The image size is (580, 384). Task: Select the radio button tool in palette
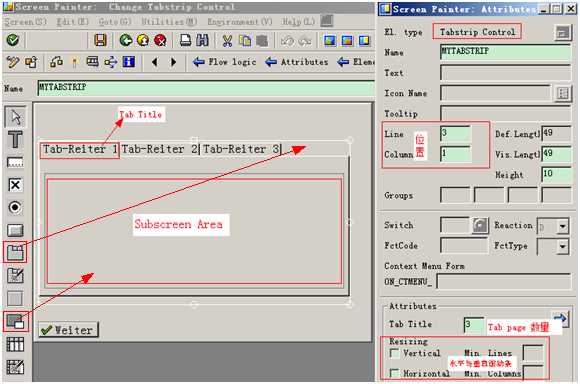point(15,208)
